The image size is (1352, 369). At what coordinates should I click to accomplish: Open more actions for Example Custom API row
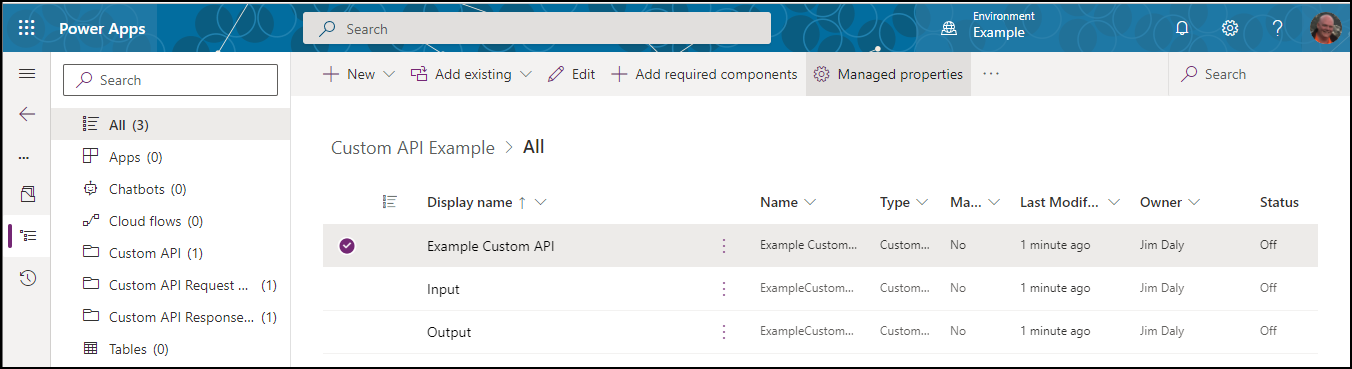(x=725, y=246)
